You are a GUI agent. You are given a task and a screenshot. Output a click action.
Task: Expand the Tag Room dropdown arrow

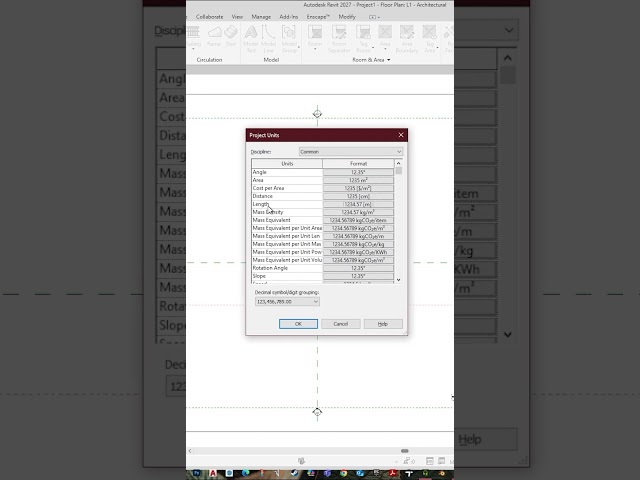pyautogui.click(x=373, y=48)
